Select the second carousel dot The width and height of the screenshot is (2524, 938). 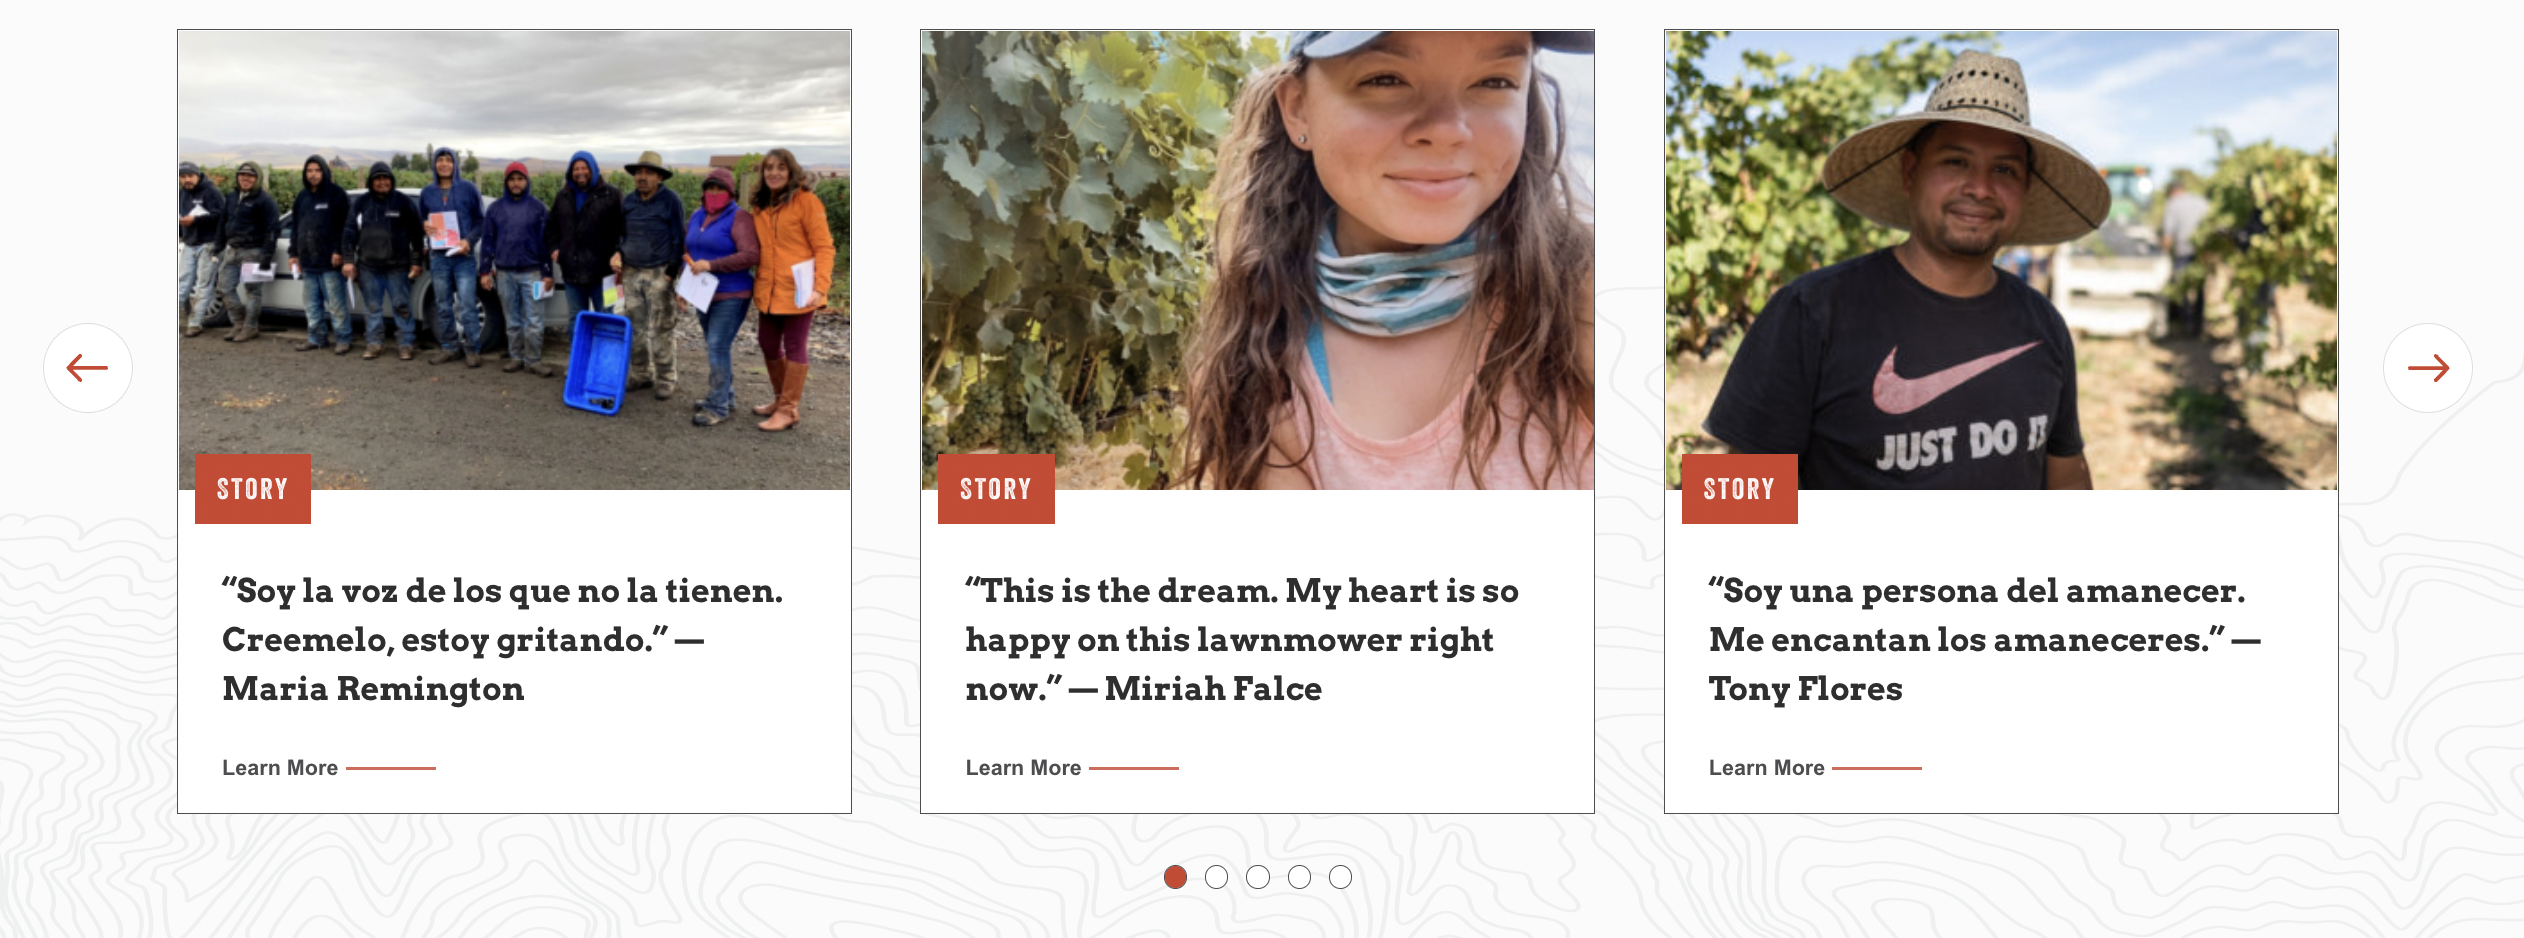1216,877
